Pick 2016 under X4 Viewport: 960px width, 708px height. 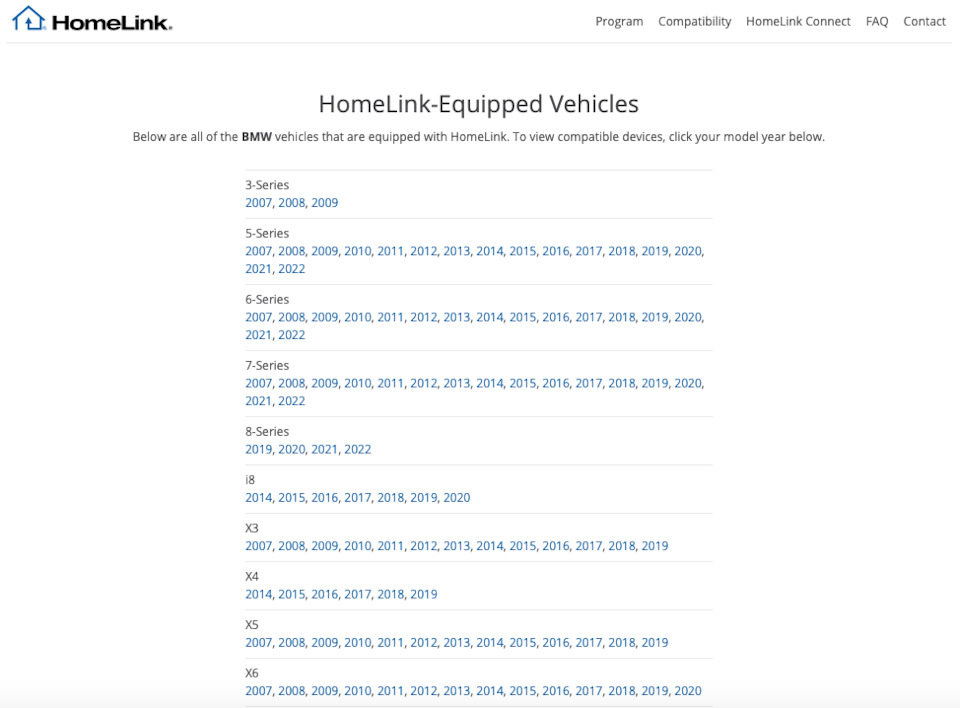click(x=324, y=594)
